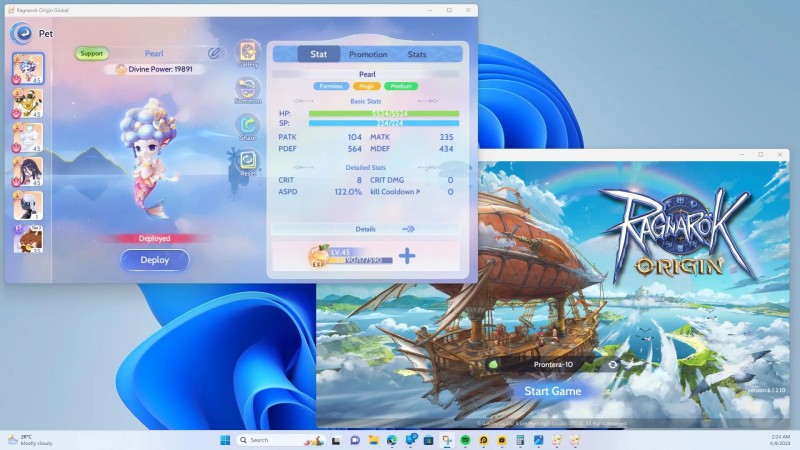Screen dimensions: 800x450
Task: Open the pet Summon menu
Action: tap(247, 90)
